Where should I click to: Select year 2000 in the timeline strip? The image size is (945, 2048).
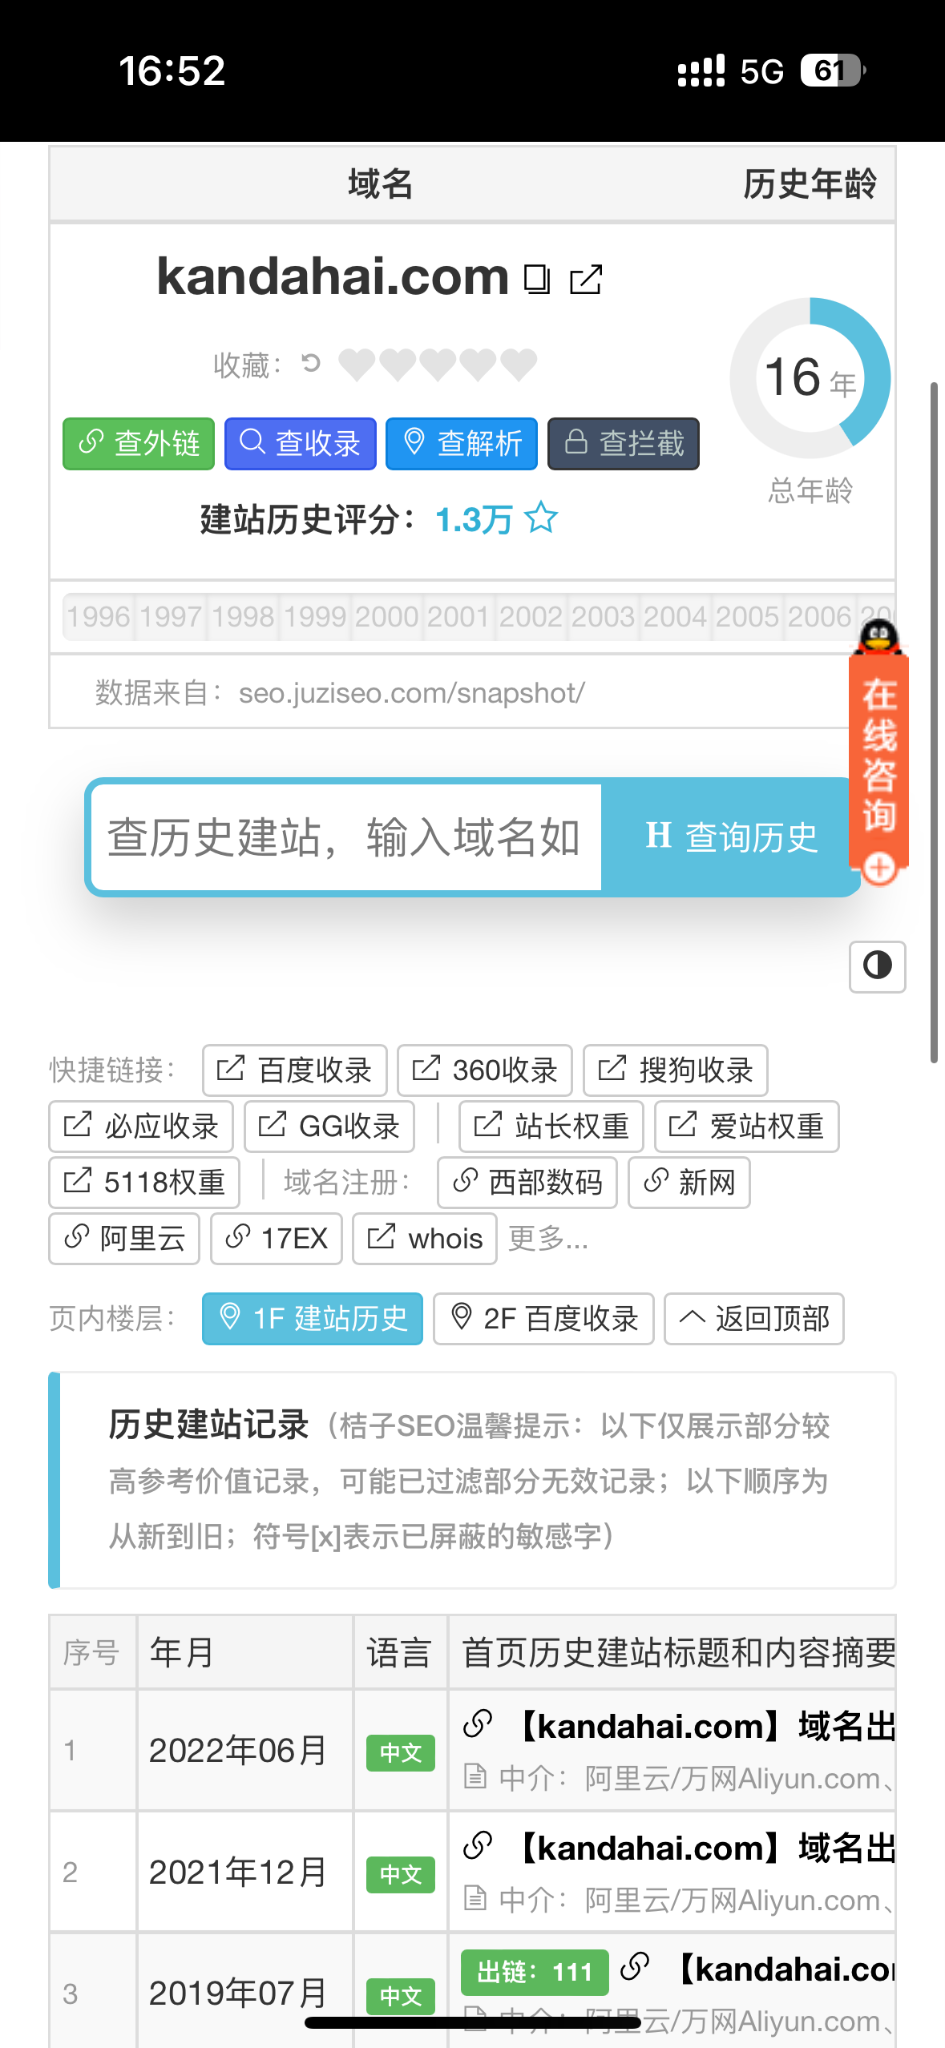tap(386, 616)
